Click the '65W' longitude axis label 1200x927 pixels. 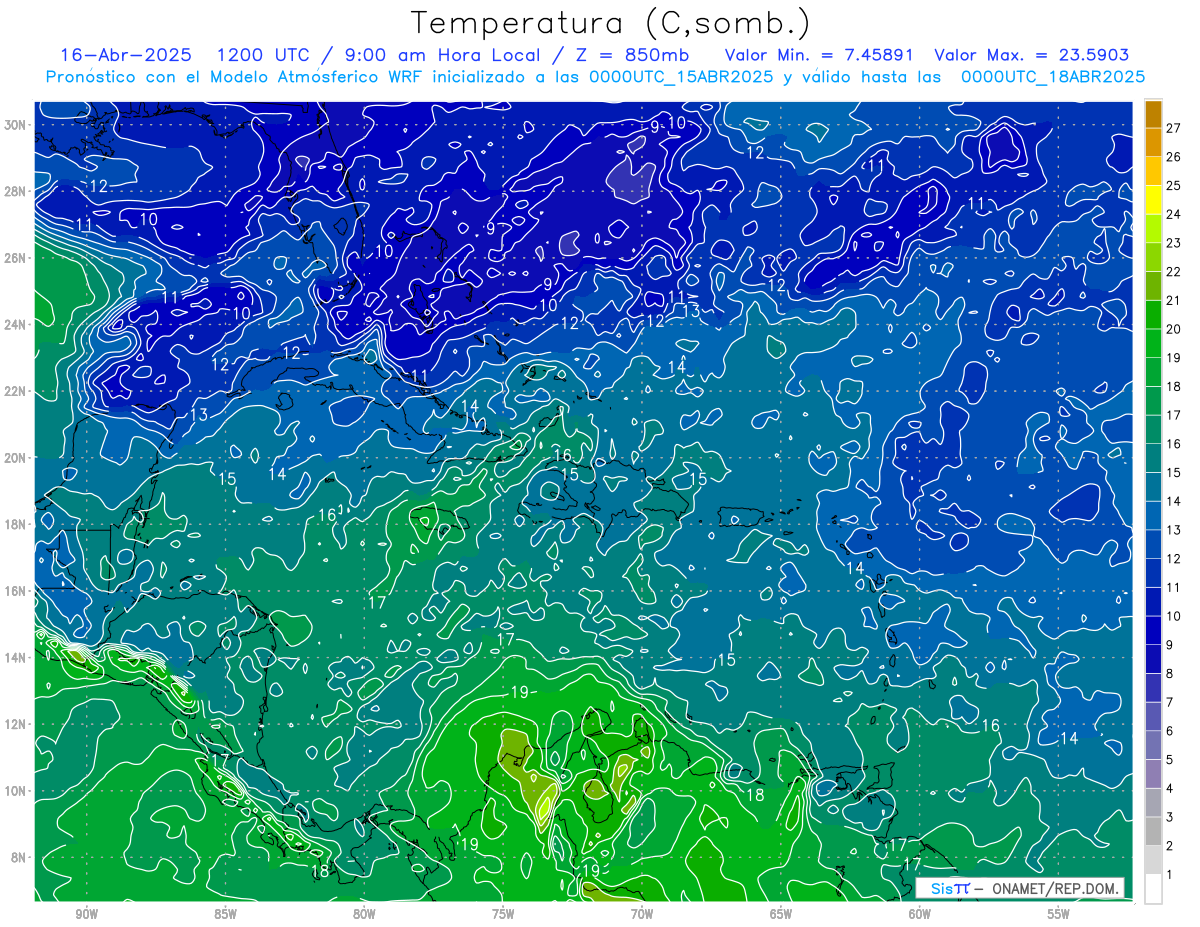click(781, 914)
